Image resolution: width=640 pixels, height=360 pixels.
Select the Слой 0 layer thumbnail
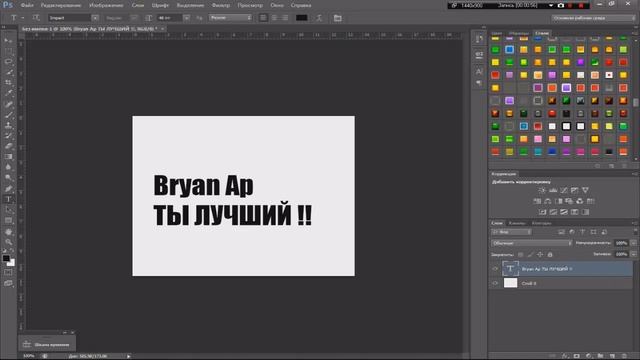[x=511, y=283]
